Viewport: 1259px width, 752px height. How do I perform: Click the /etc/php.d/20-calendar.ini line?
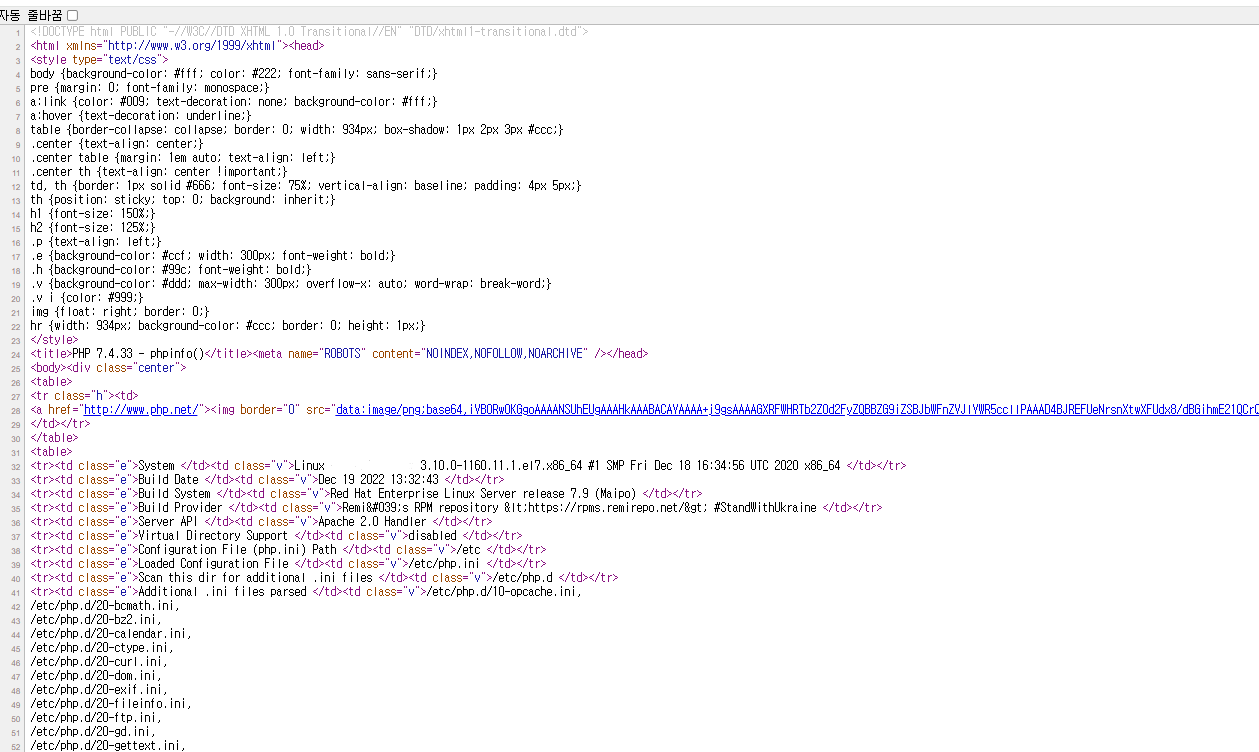pos(111,634)
